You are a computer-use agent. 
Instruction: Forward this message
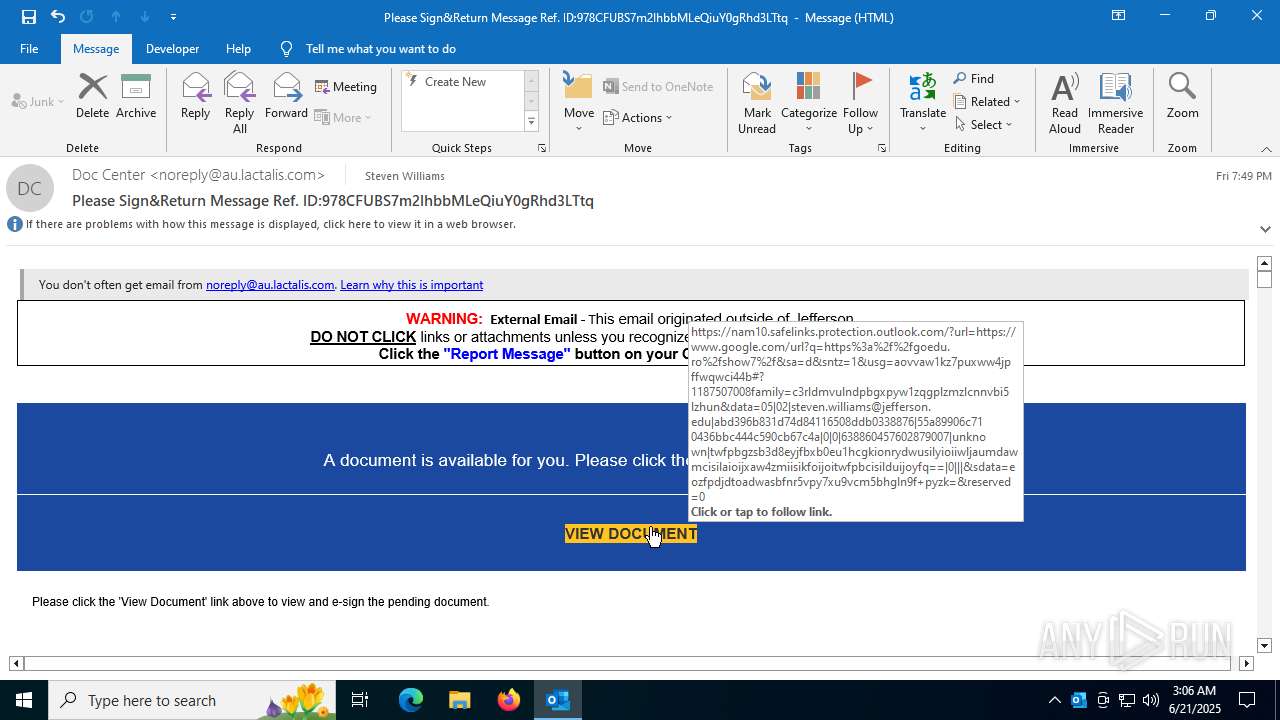point(286,96)
